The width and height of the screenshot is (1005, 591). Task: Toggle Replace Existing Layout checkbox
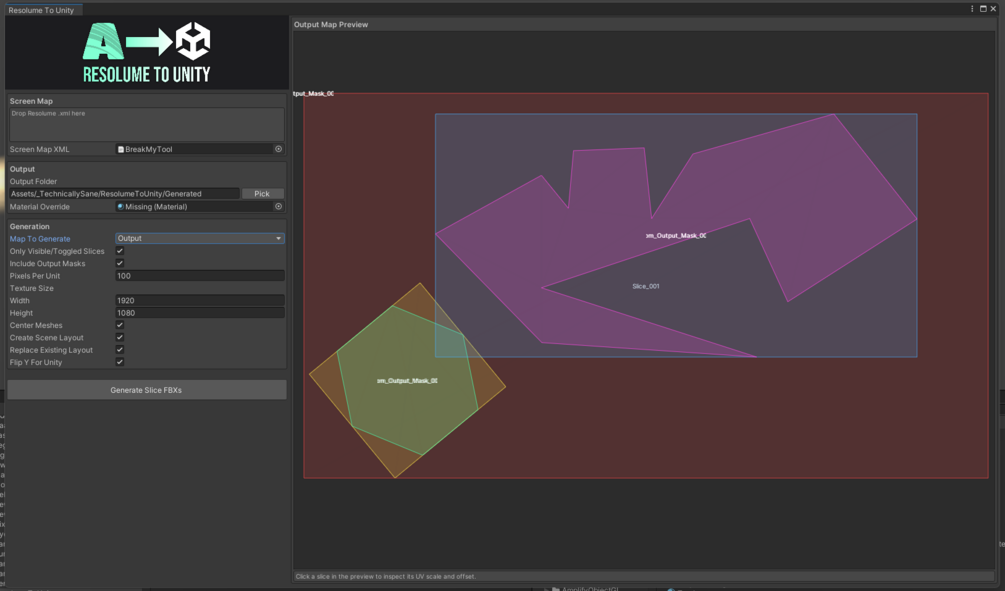pos(120,349)
